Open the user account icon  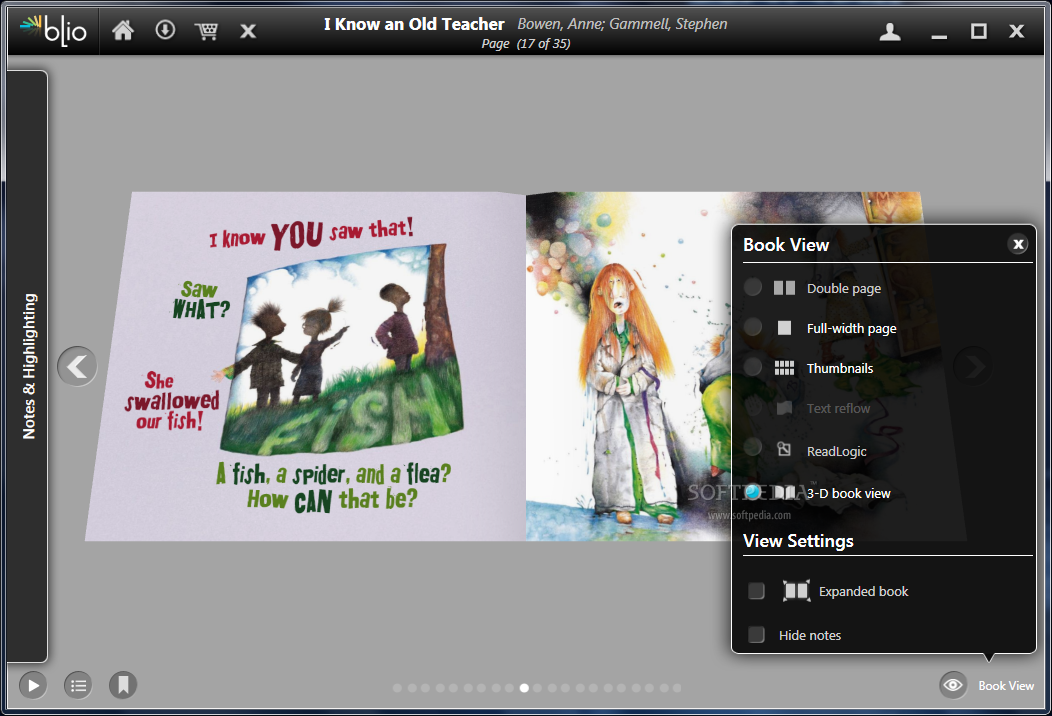pos(890,31)
